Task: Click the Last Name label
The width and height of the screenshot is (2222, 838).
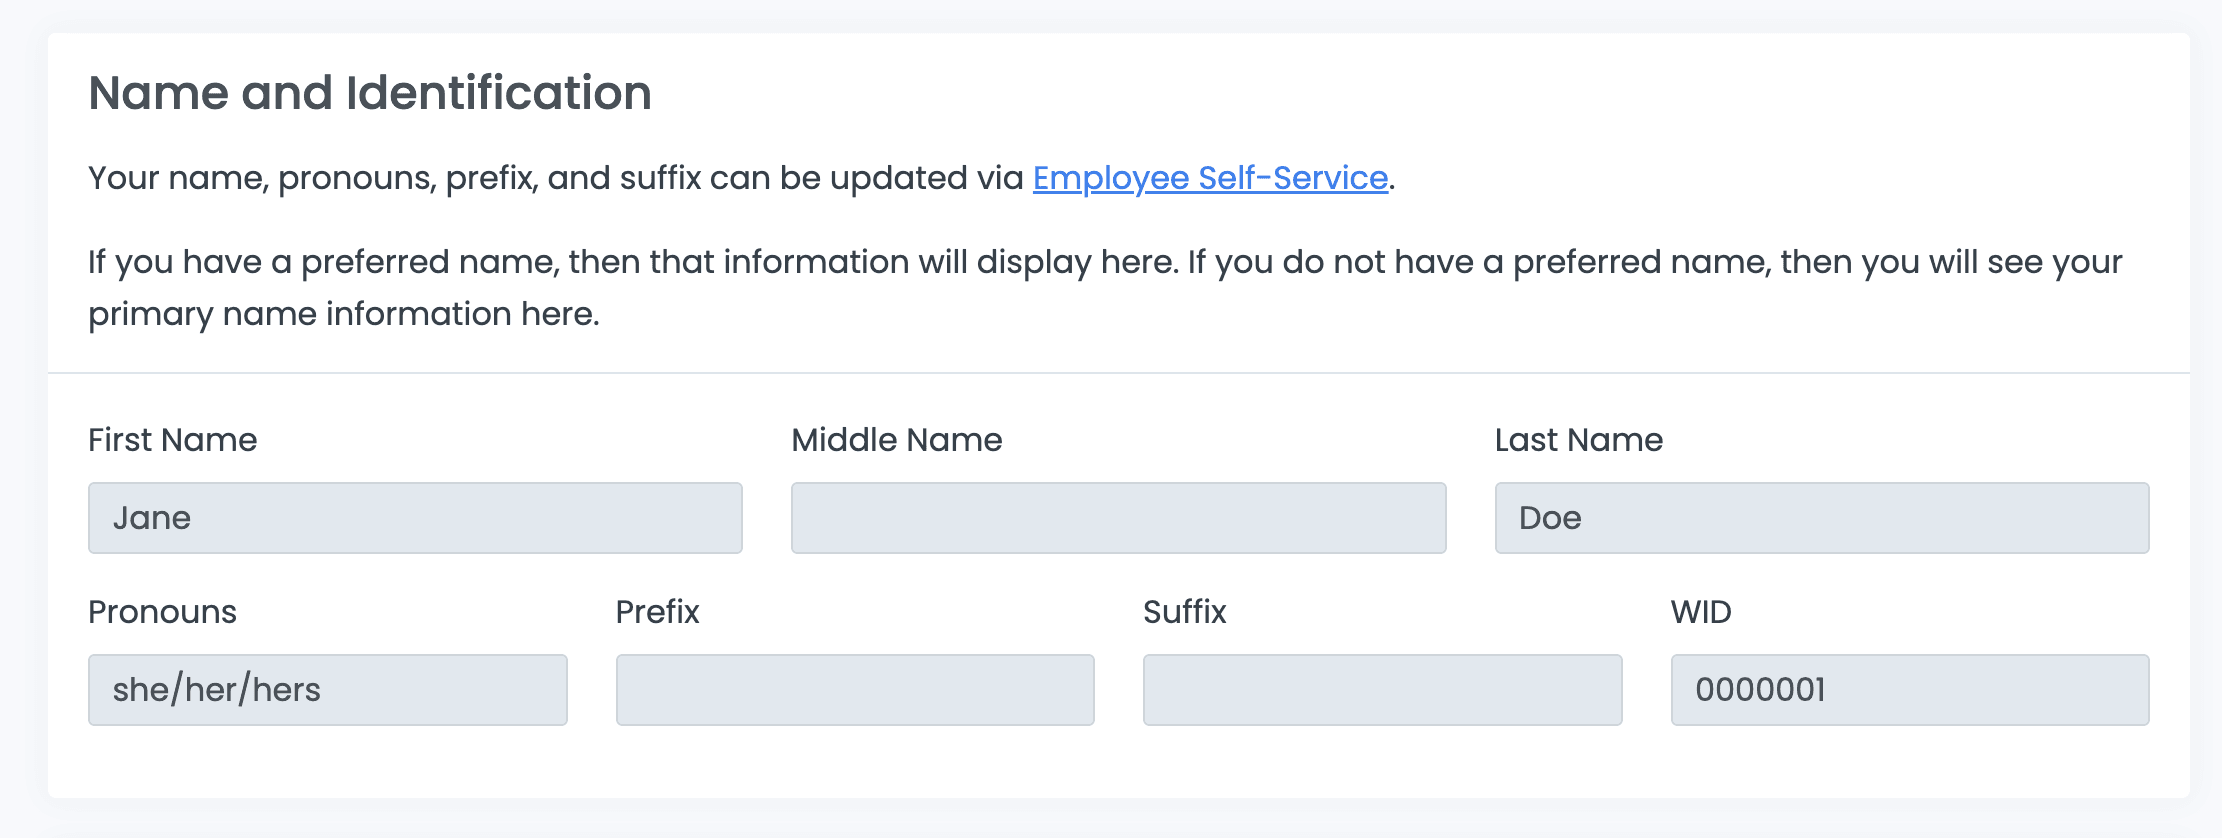Action: tap(1578, 440)
